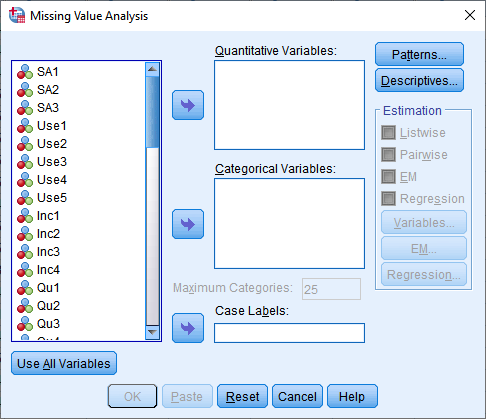Enable the Listwise estimation checkbox

(x=388, y=133)
